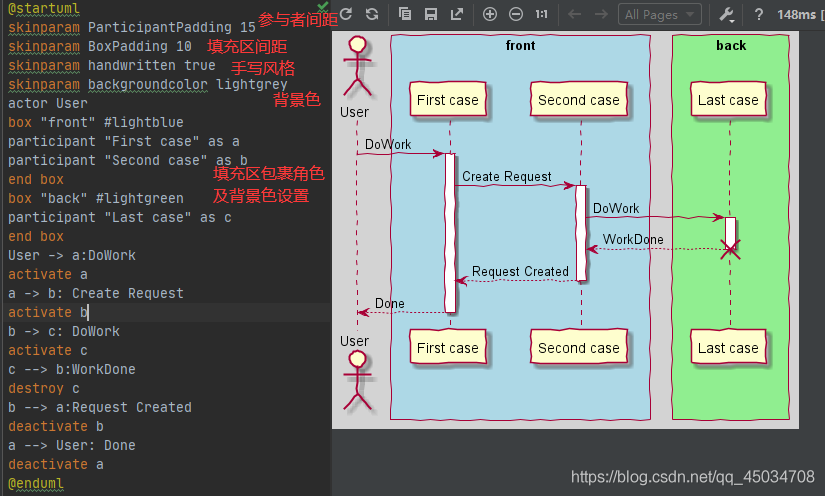Image resolution: width=825 pixels, height=496 pixels.
Task: Save the diagram with the floppy-disk icon
Action: point(431,14)
